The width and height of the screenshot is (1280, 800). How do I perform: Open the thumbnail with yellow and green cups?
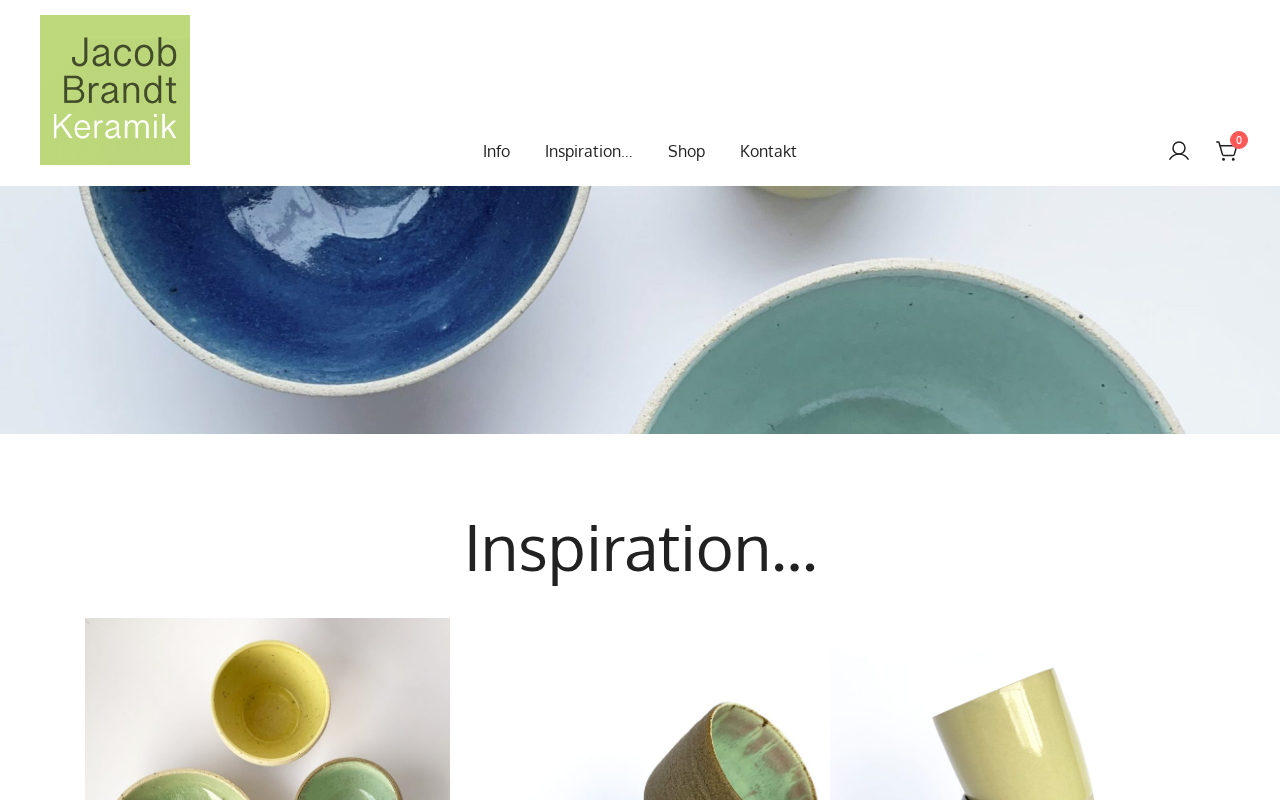coord(267,709)
